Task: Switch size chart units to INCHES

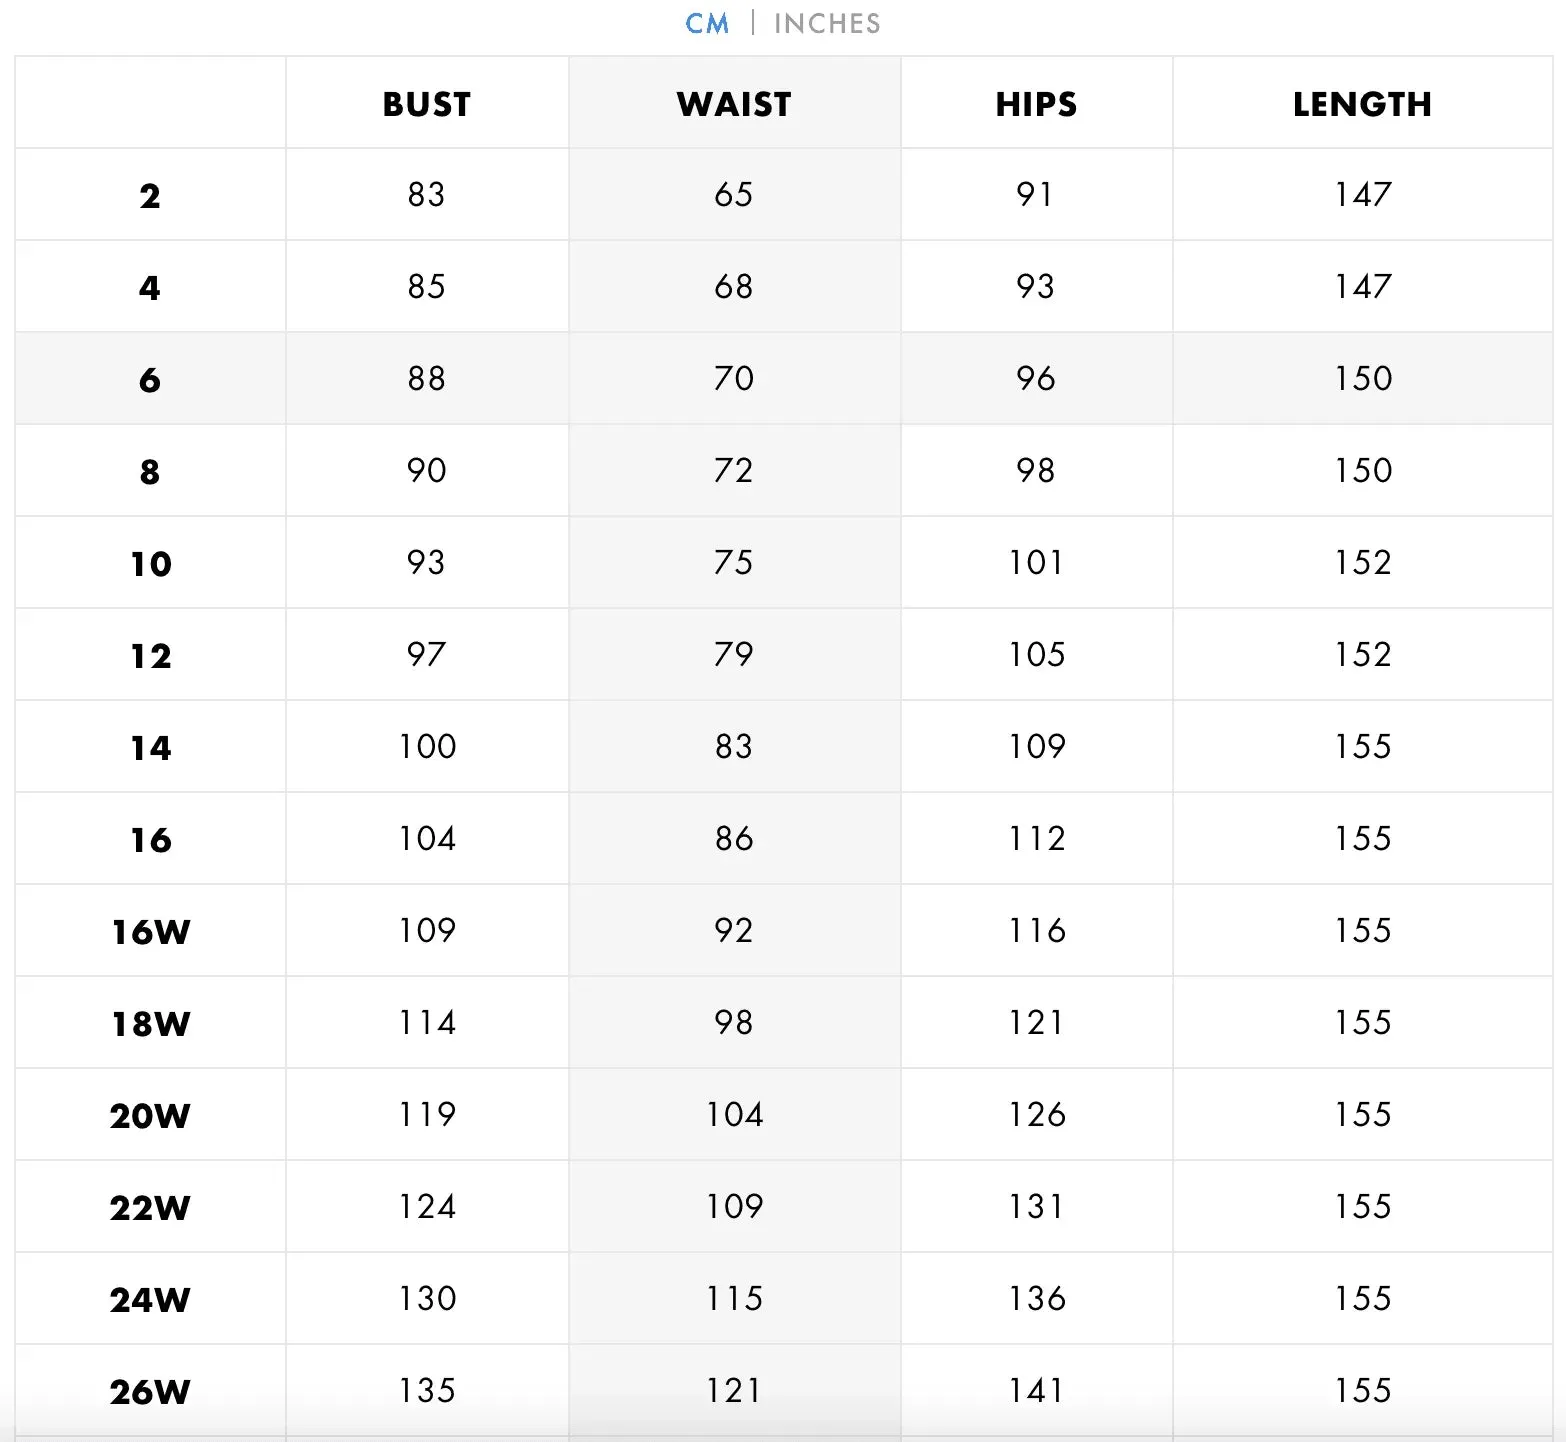Action: tap(827, 24)
